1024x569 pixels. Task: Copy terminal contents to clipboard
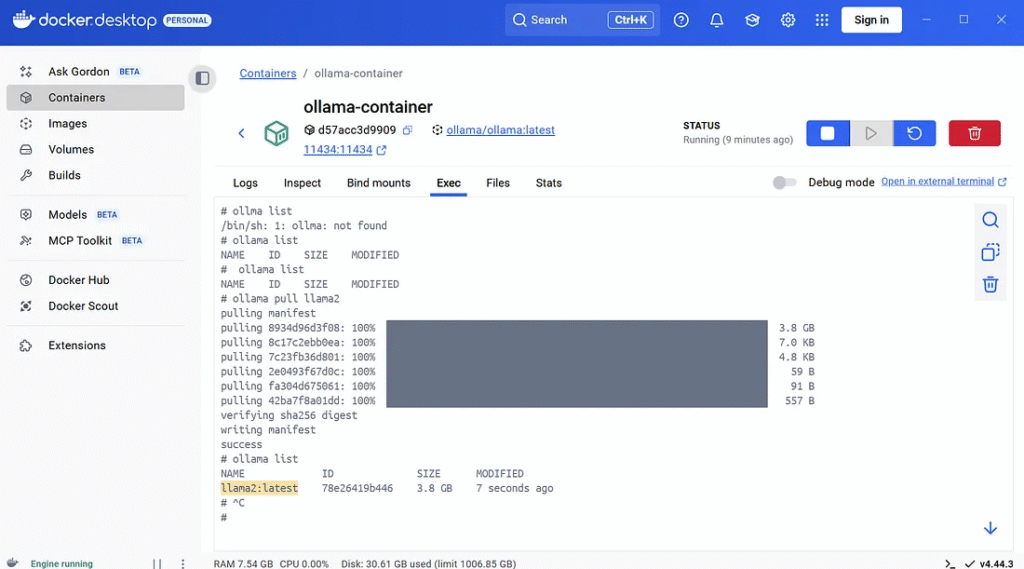pyautogui.click(x=990, y=252)
